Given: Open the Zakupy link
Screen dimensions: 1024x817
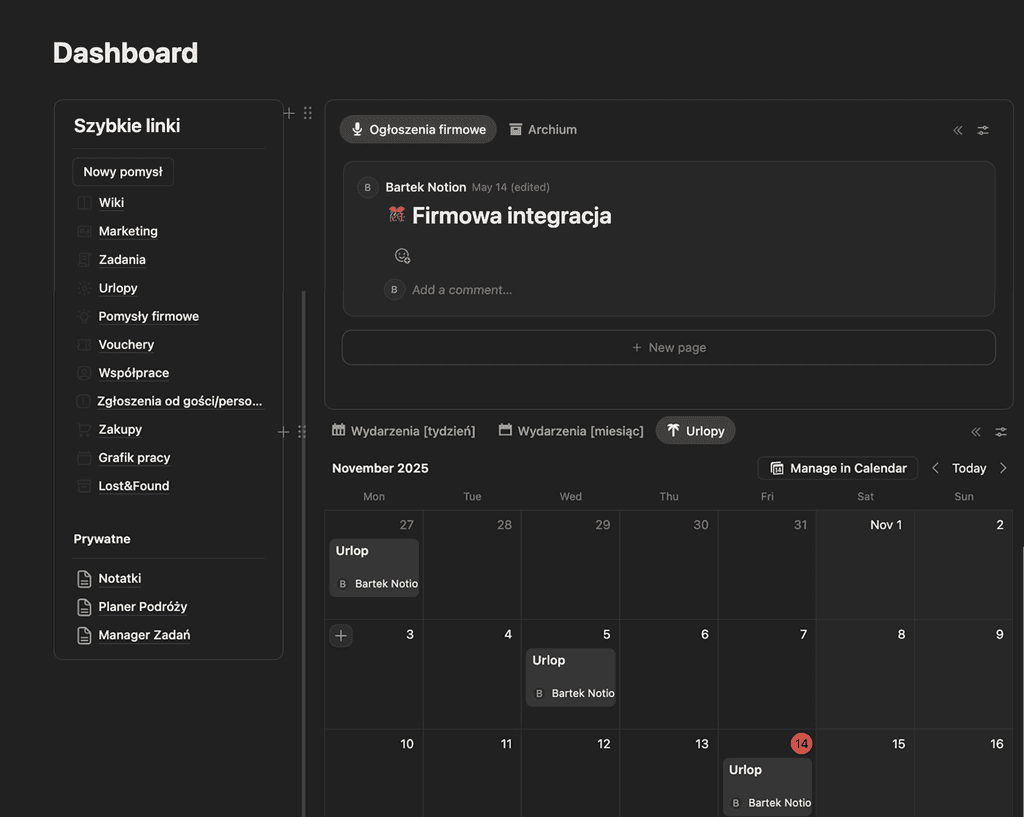Looking at the screenshot, I should (x=120, y=429).
